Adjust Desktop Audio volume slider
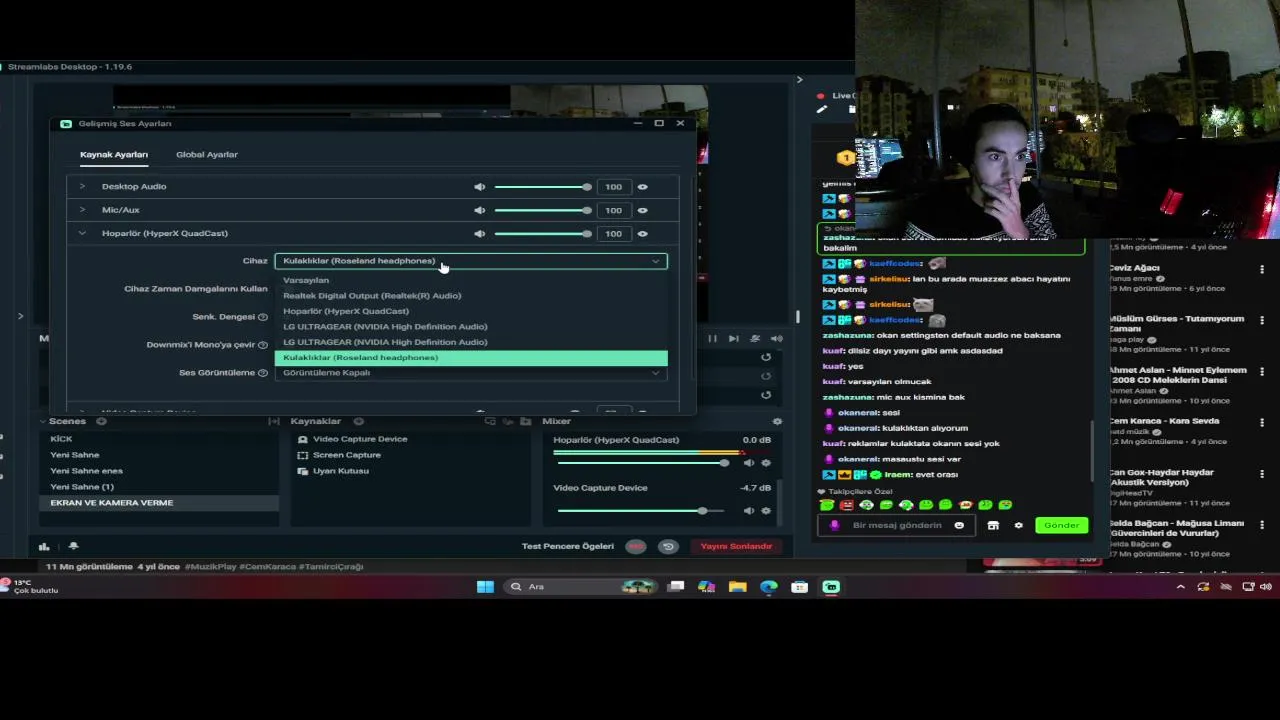Screen dimensions: 1280x720 [541, 187]
